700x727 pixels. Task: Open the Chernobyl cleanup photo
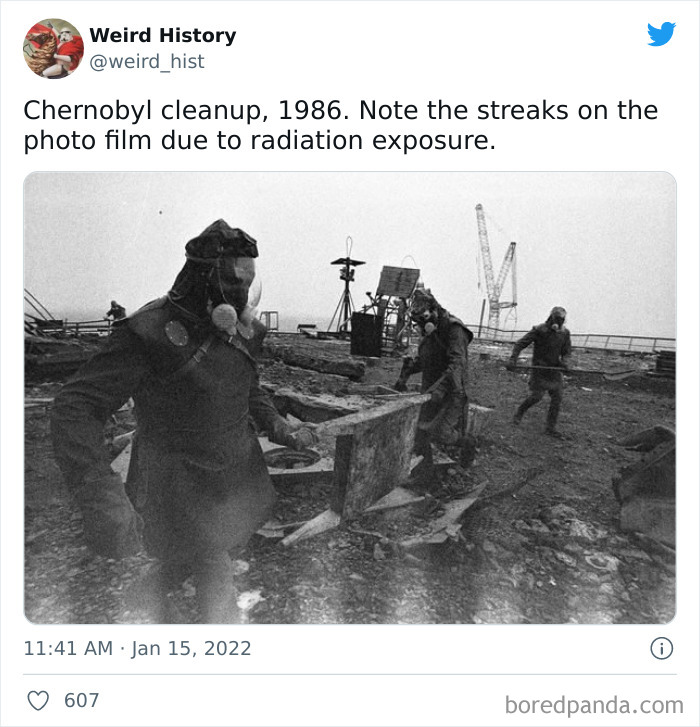(x=350, y=398)
